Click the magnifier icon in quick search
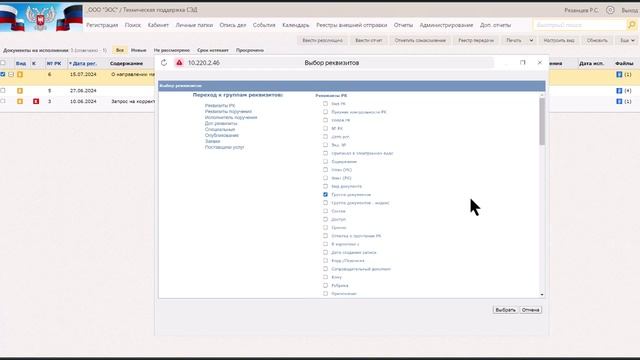This screenshot has width=640, height=360. coord(631,25)
